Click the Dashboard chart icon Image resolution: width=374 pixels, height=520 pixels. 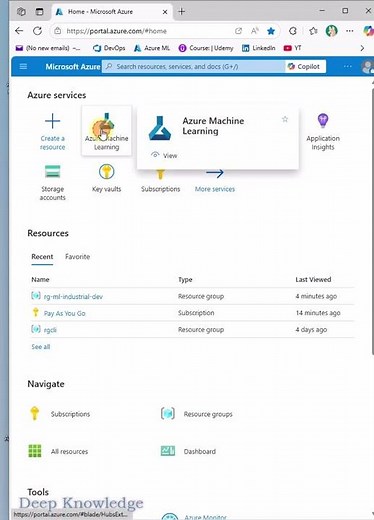coord(168,451)
